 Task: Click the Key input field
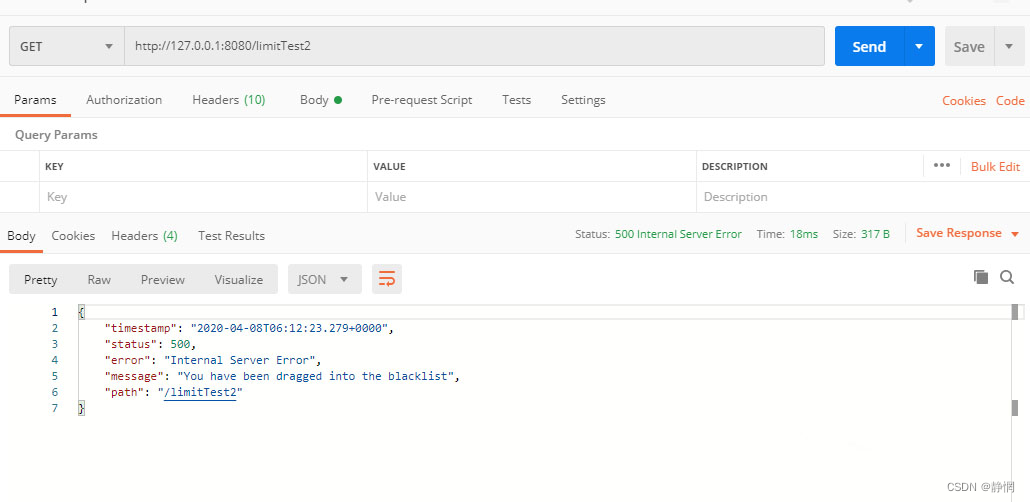tap(203, 196)
